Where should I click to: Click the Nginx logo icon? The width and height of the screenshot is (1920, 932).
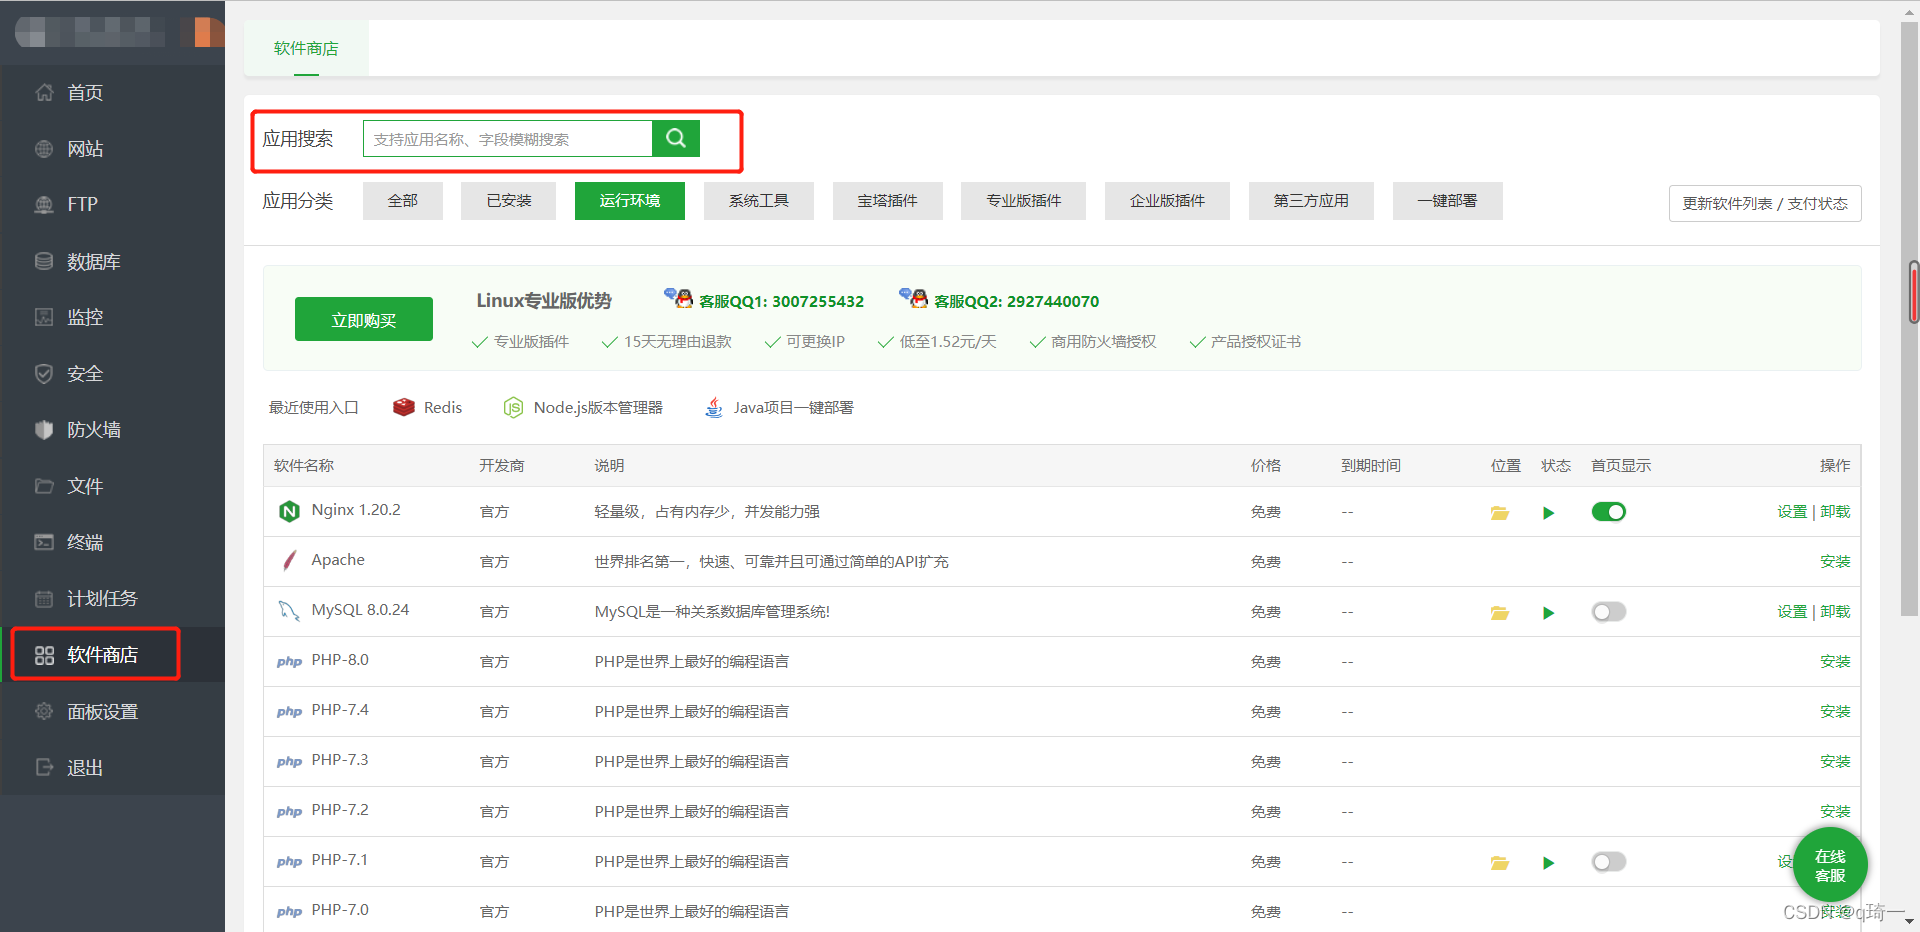(289, 512)
